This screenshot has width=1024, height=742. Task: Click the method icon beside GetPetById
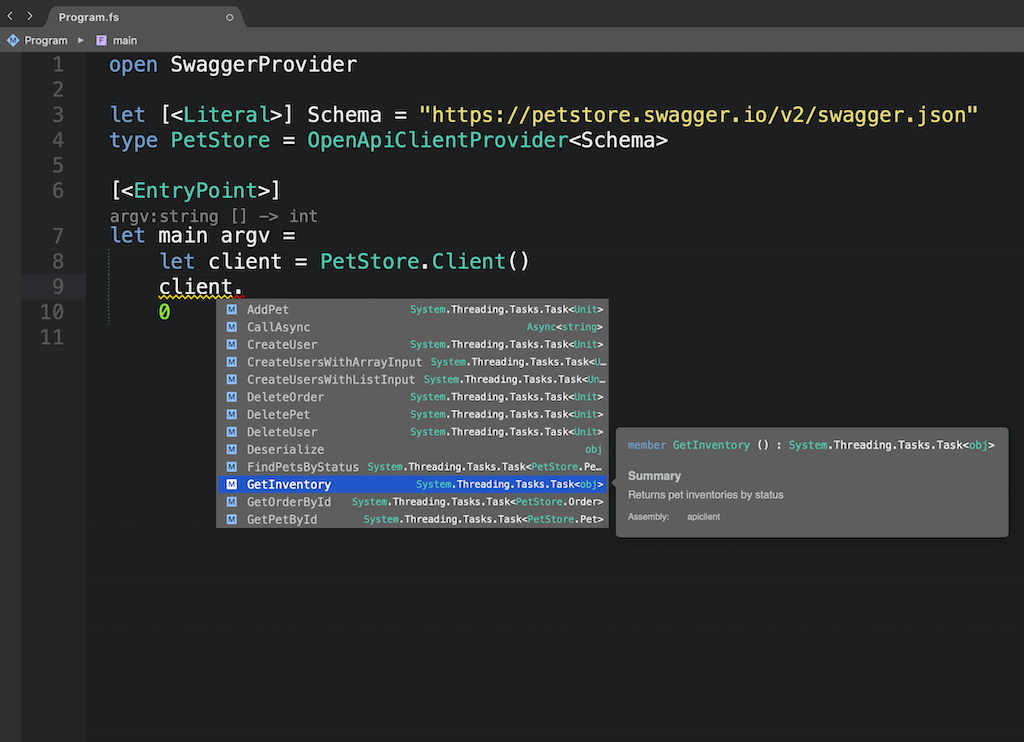coord(232,519)
